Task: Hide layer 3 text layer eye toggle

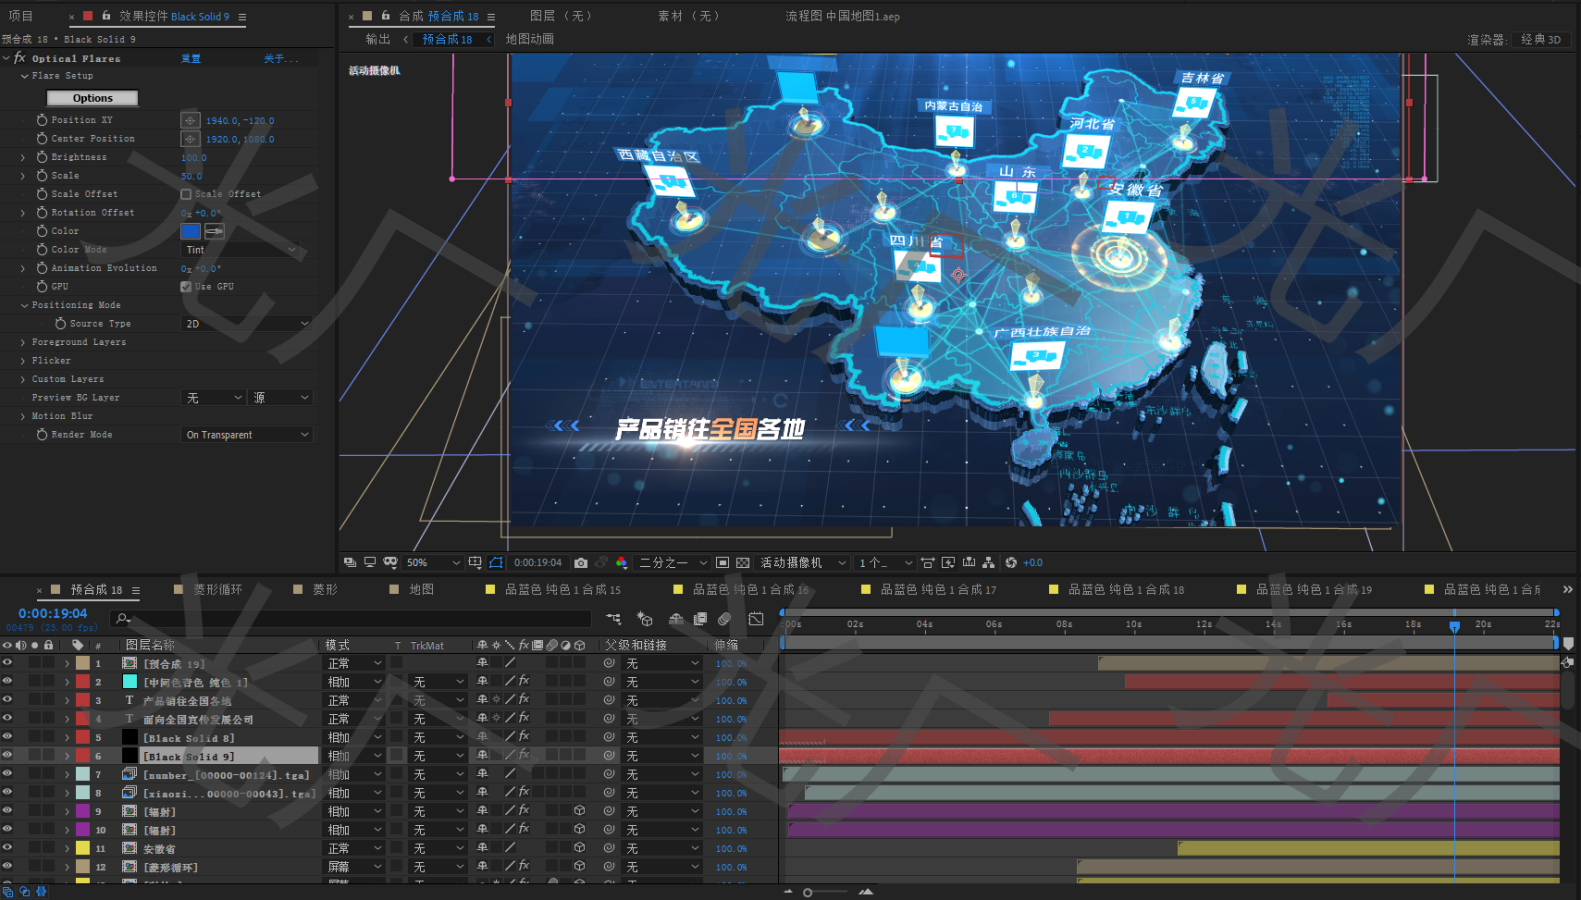Action: pos(7,700)
